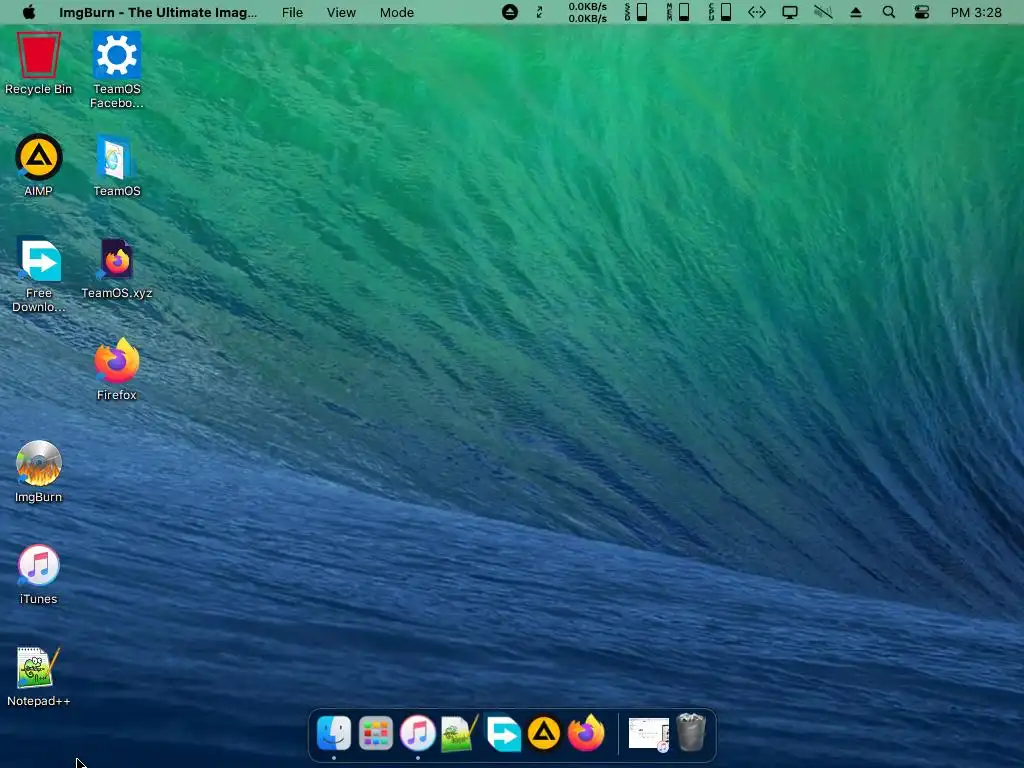1024x768 pixels.
Task: Select the Notepad++ desktop icon
Action: [x=37, y=667]
